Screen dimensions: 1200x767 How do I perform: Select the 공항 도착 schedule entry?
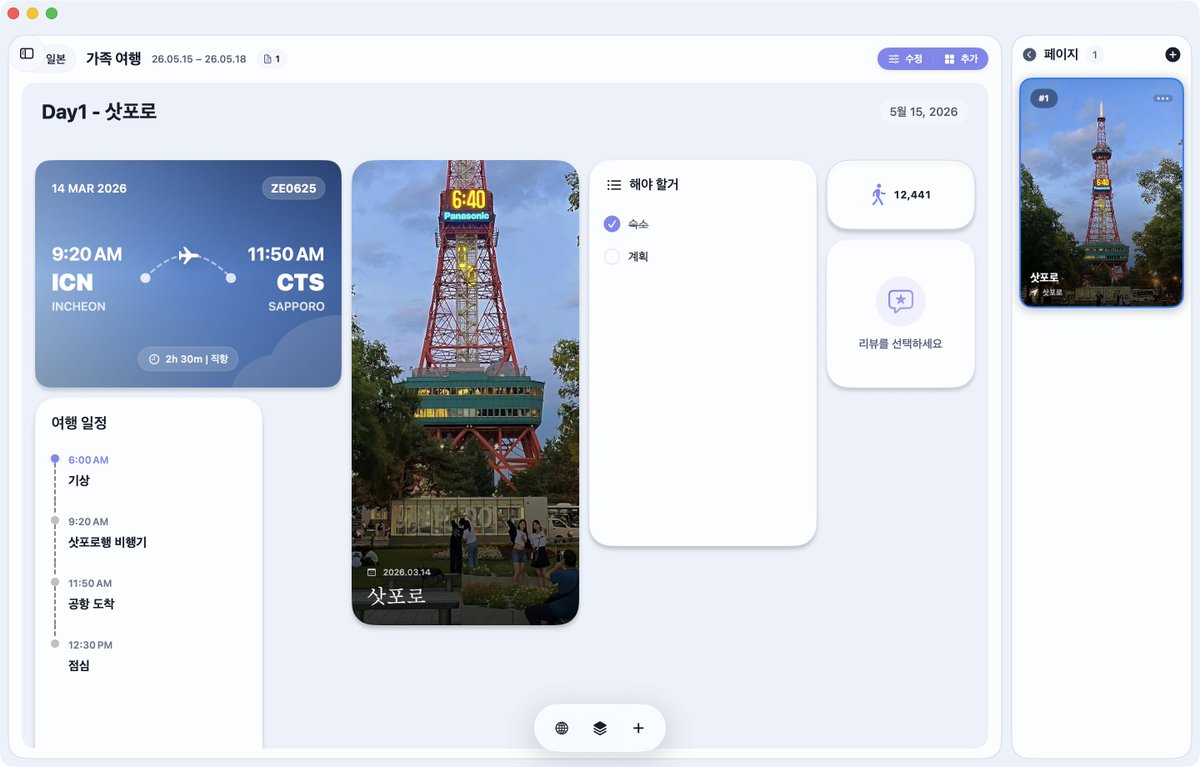(x=91, y=604)
